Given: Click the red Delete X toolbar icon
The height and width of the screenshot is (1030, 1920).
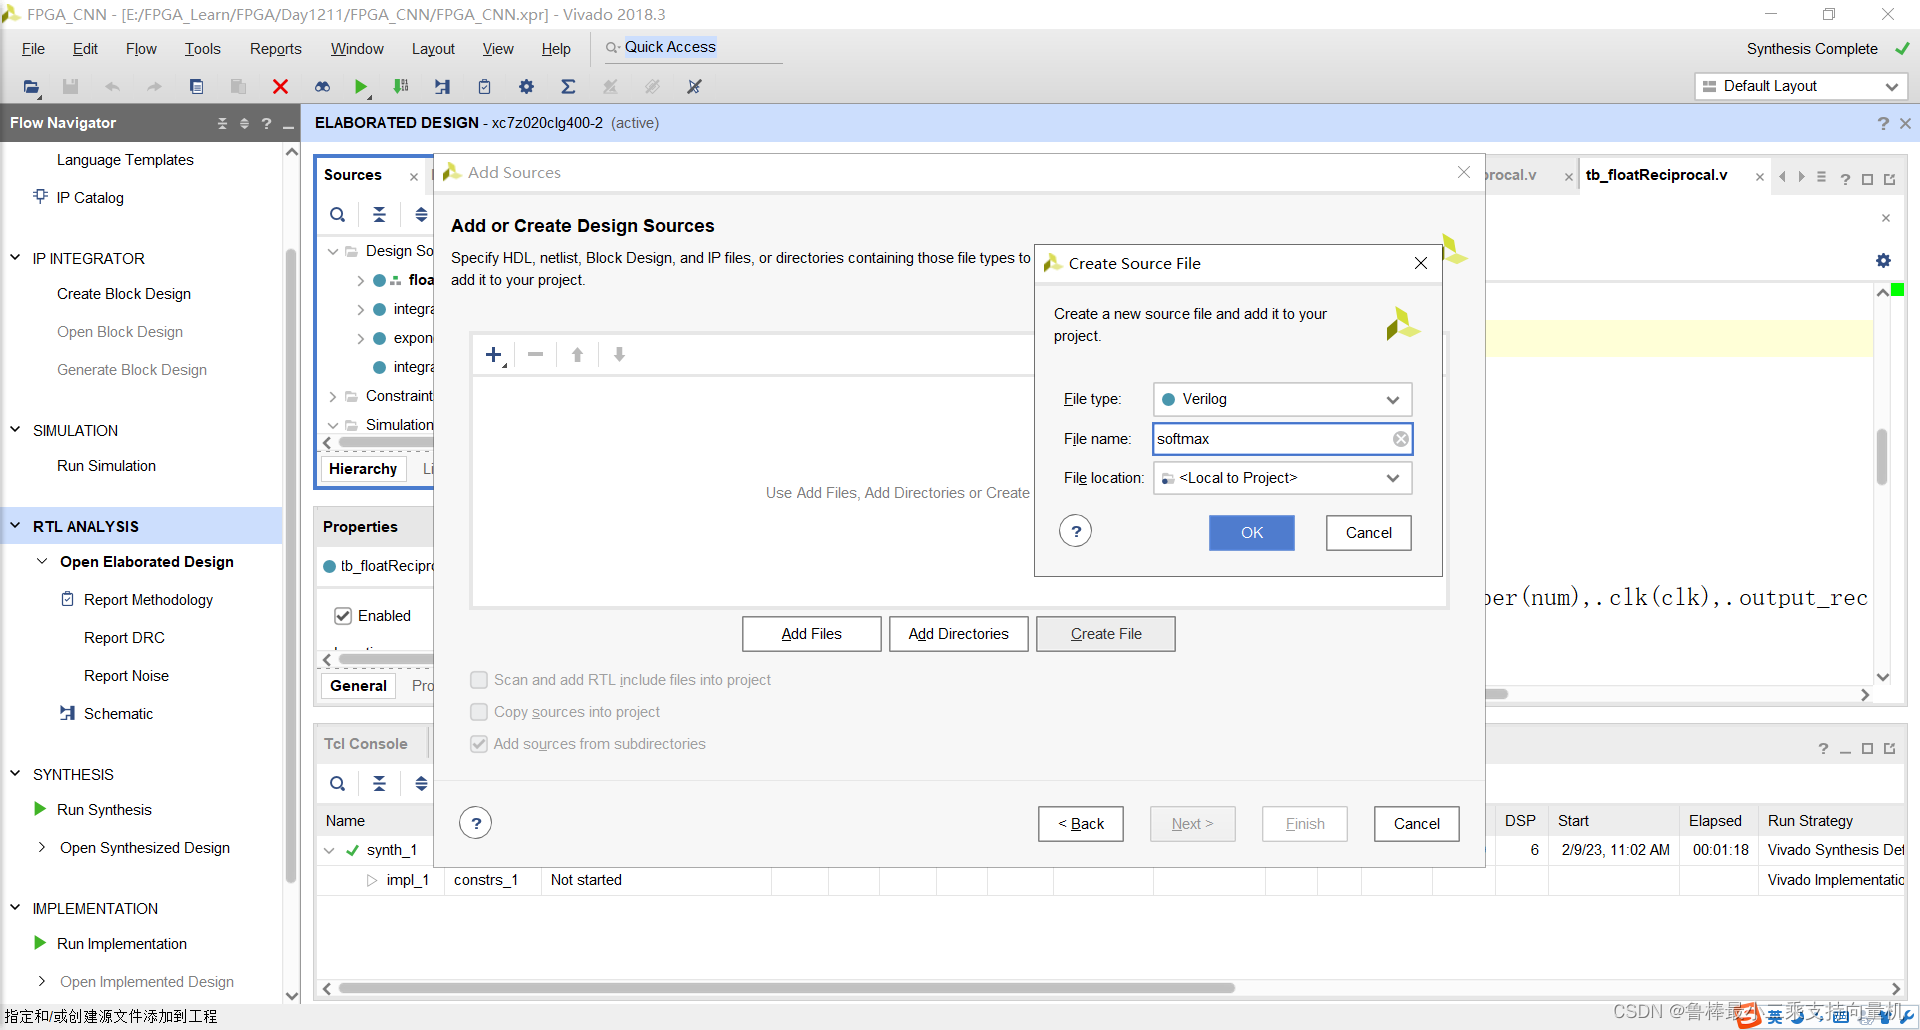Looking at the screenshot, I should point(281,87).
